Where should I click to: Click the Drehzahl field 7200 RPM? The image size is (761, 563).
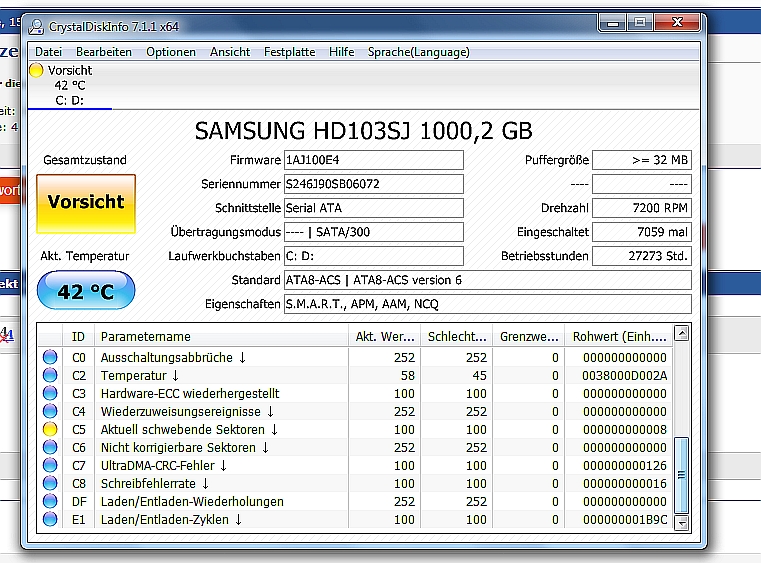[x=642, y=208]
